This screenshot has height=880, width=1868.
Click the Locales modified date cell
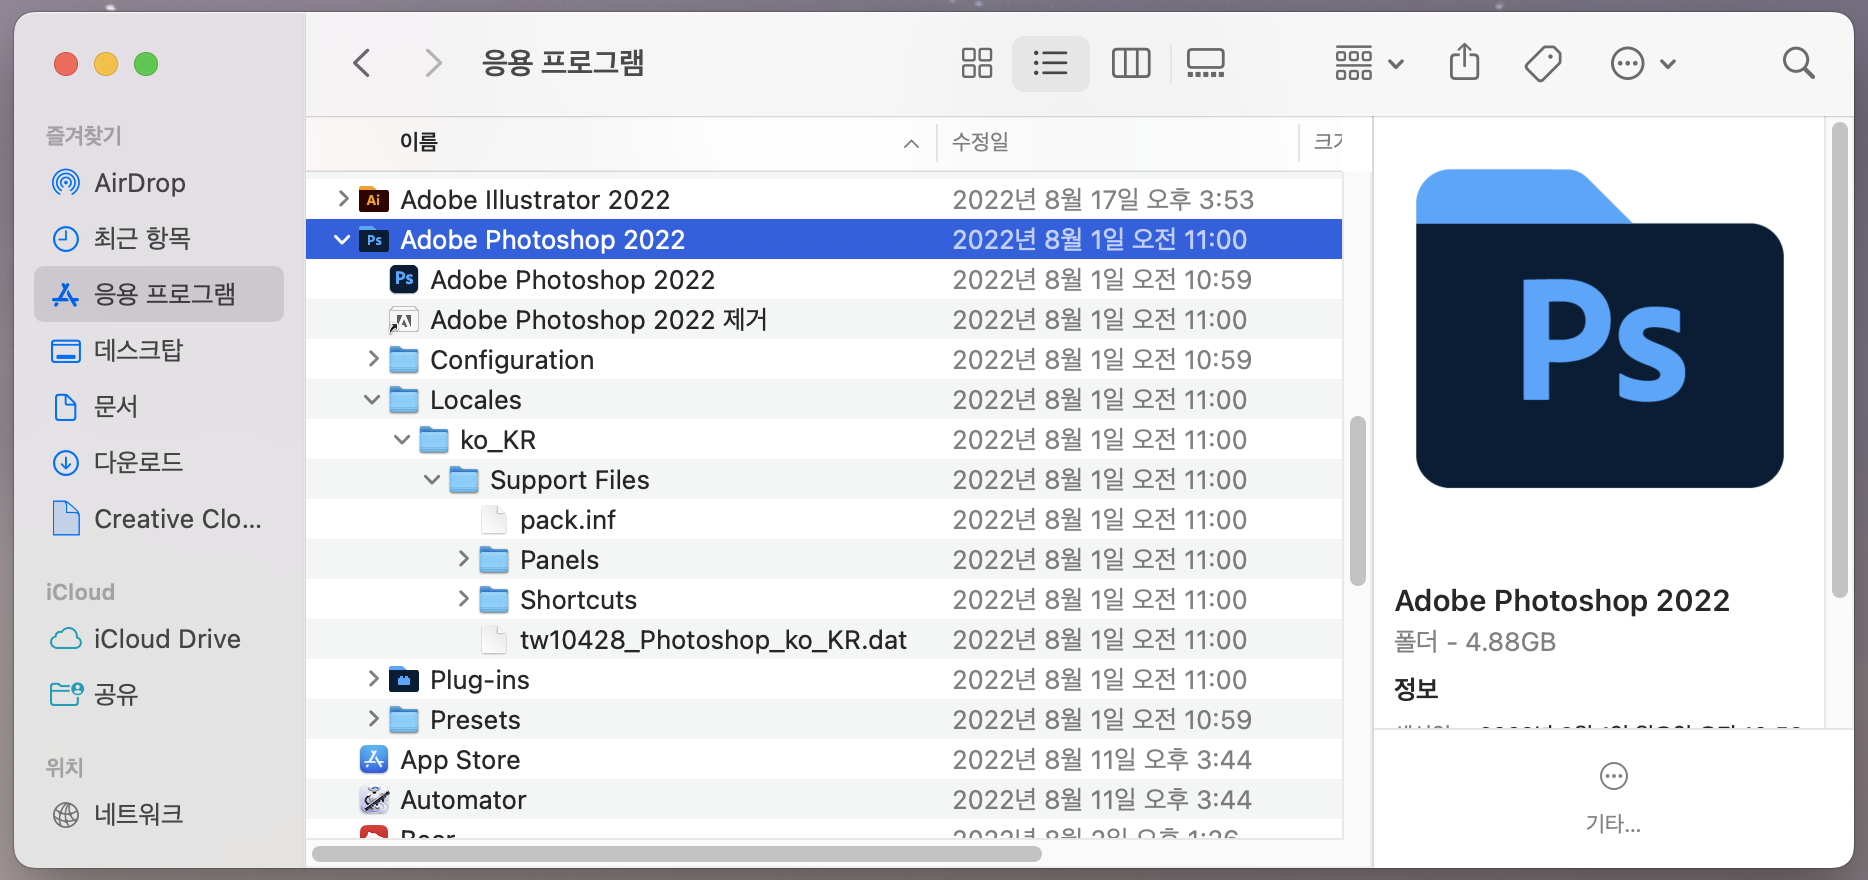click(1099, 400)
